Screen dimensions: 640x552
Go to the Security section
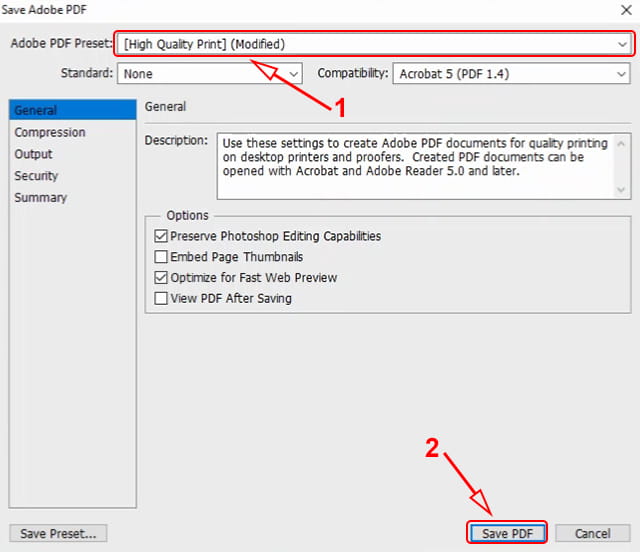coord(36,176)
